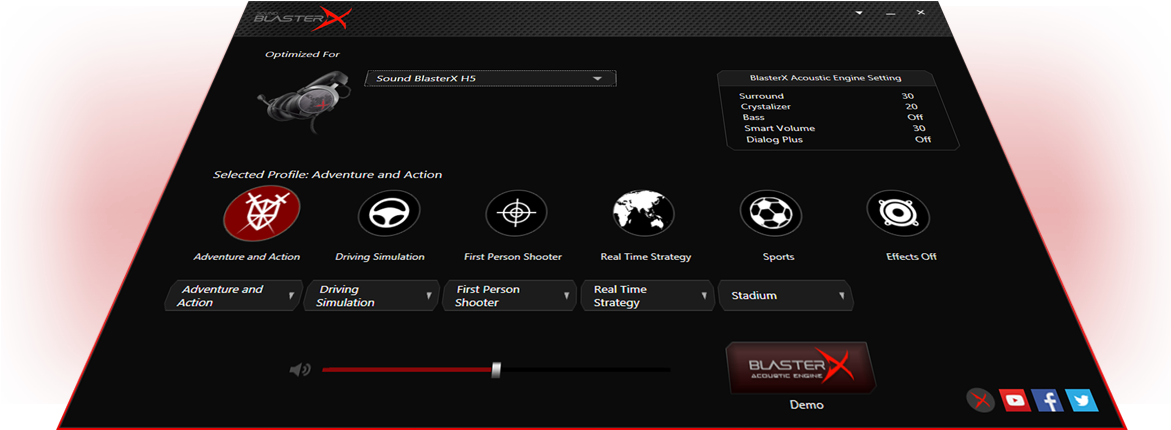Image resolution: width=1171 pixels, height=430 pixels.
Task: Click the Bass setting row
Action: pyautogui.click(x=833, y=117)
